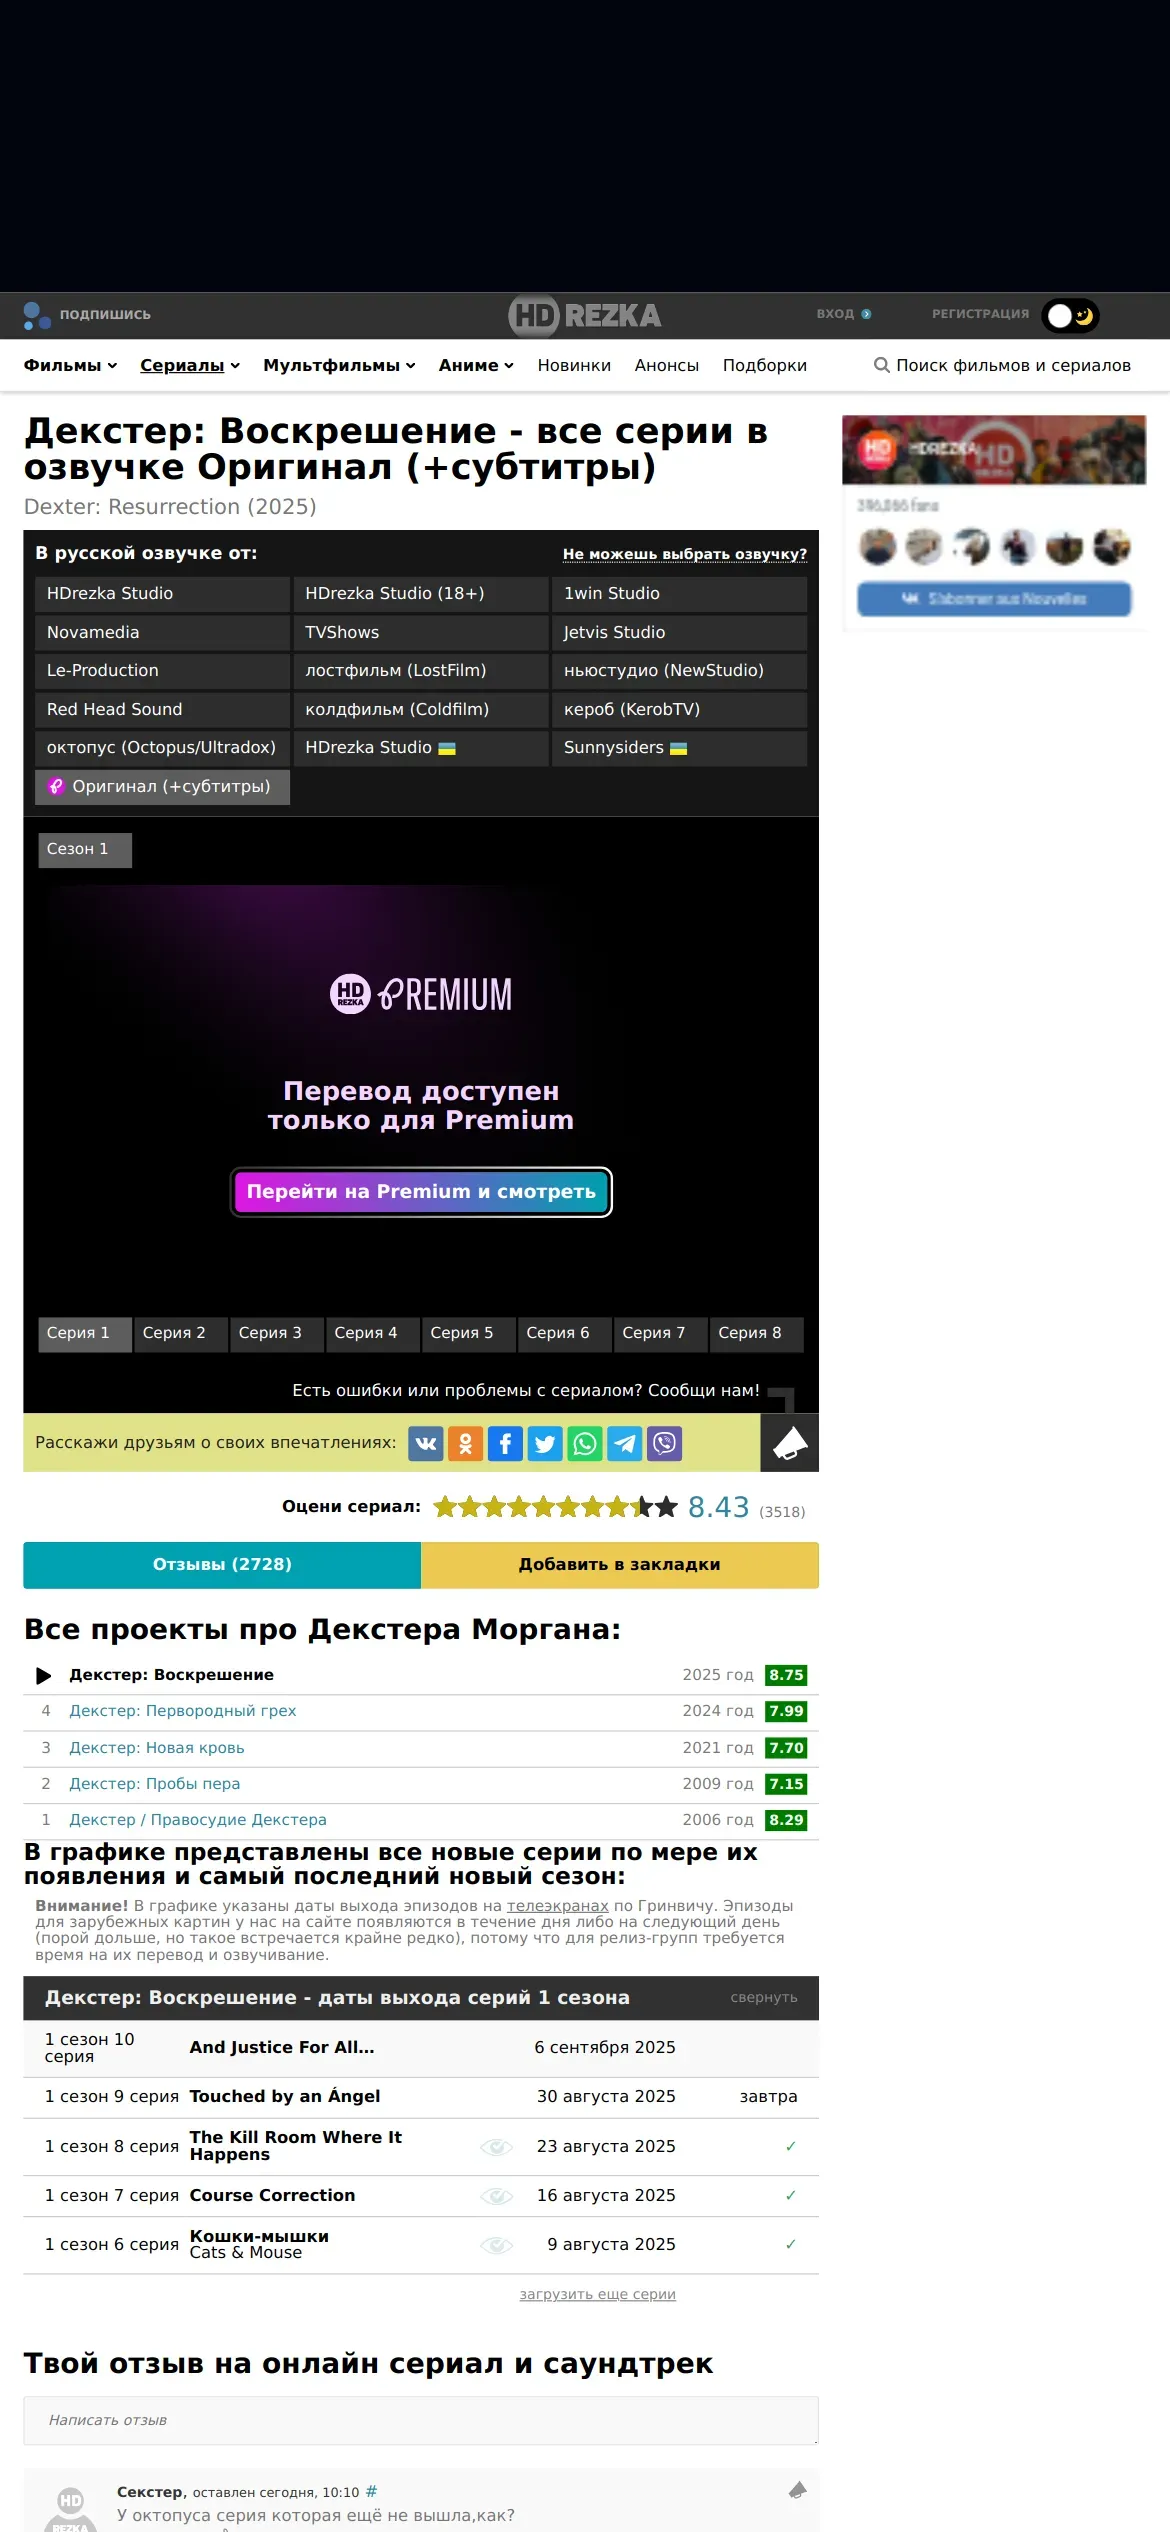Toggle the dark/light theme switch
The height and width of the screenshot is (2532, 1170).
(1070, 316)
